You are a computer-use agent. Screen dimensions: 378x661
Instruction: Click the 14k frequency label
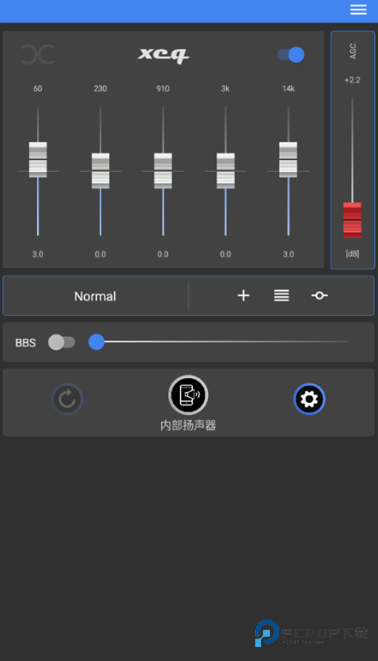(288, 89)
